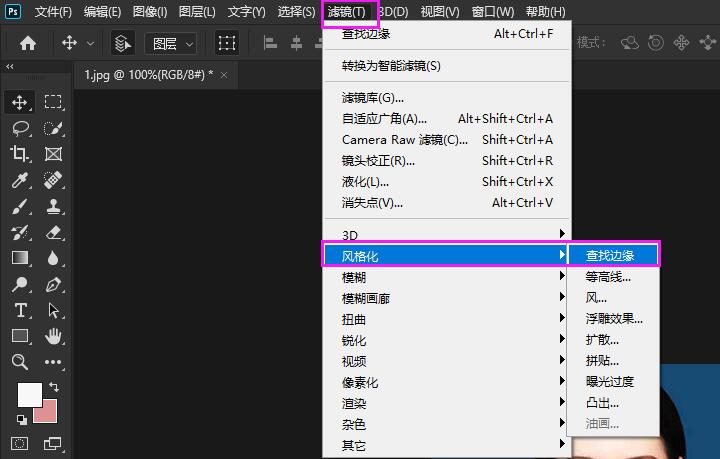The height and width of the screenshot is (459, 720).
Task: Select the Zoom magnifier tool
Action: (20, 362)
